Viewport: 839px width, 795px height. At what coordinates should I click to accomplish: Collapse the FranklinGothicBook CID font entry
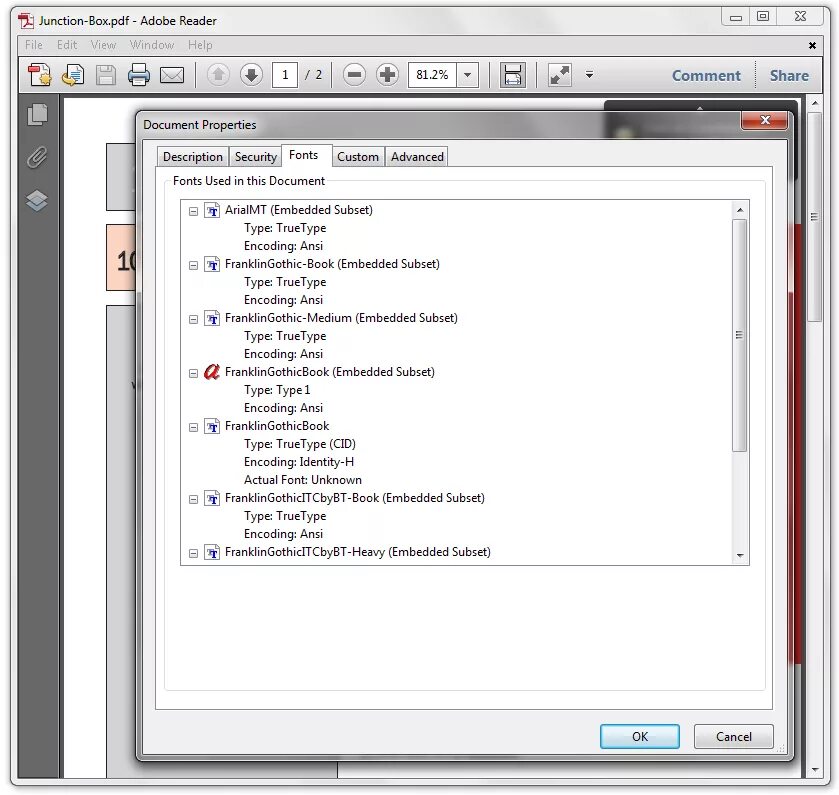click(x=193, y=427)
